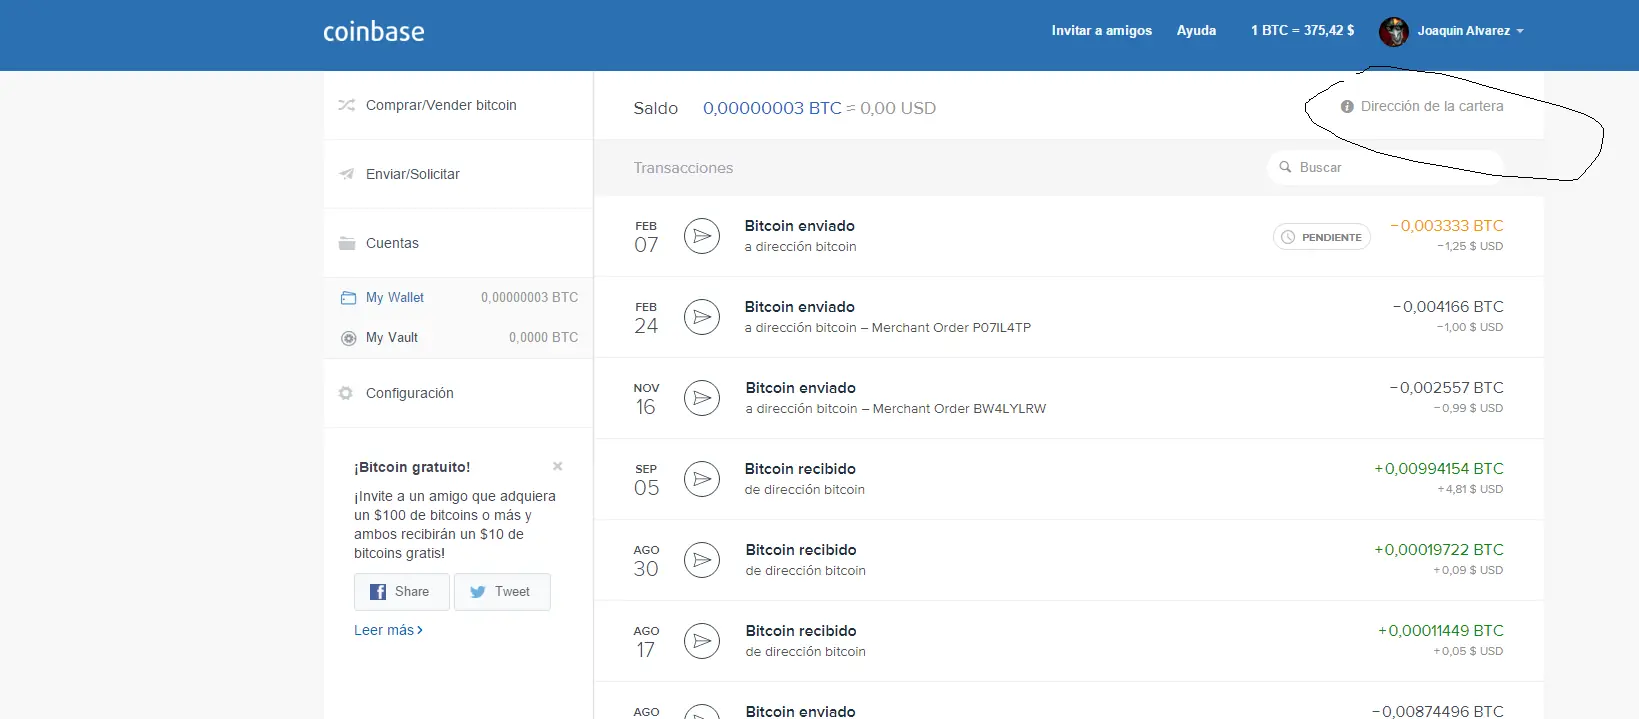Open the Feb 07 Bitcoin enviado transaction

coord(1069,236)
